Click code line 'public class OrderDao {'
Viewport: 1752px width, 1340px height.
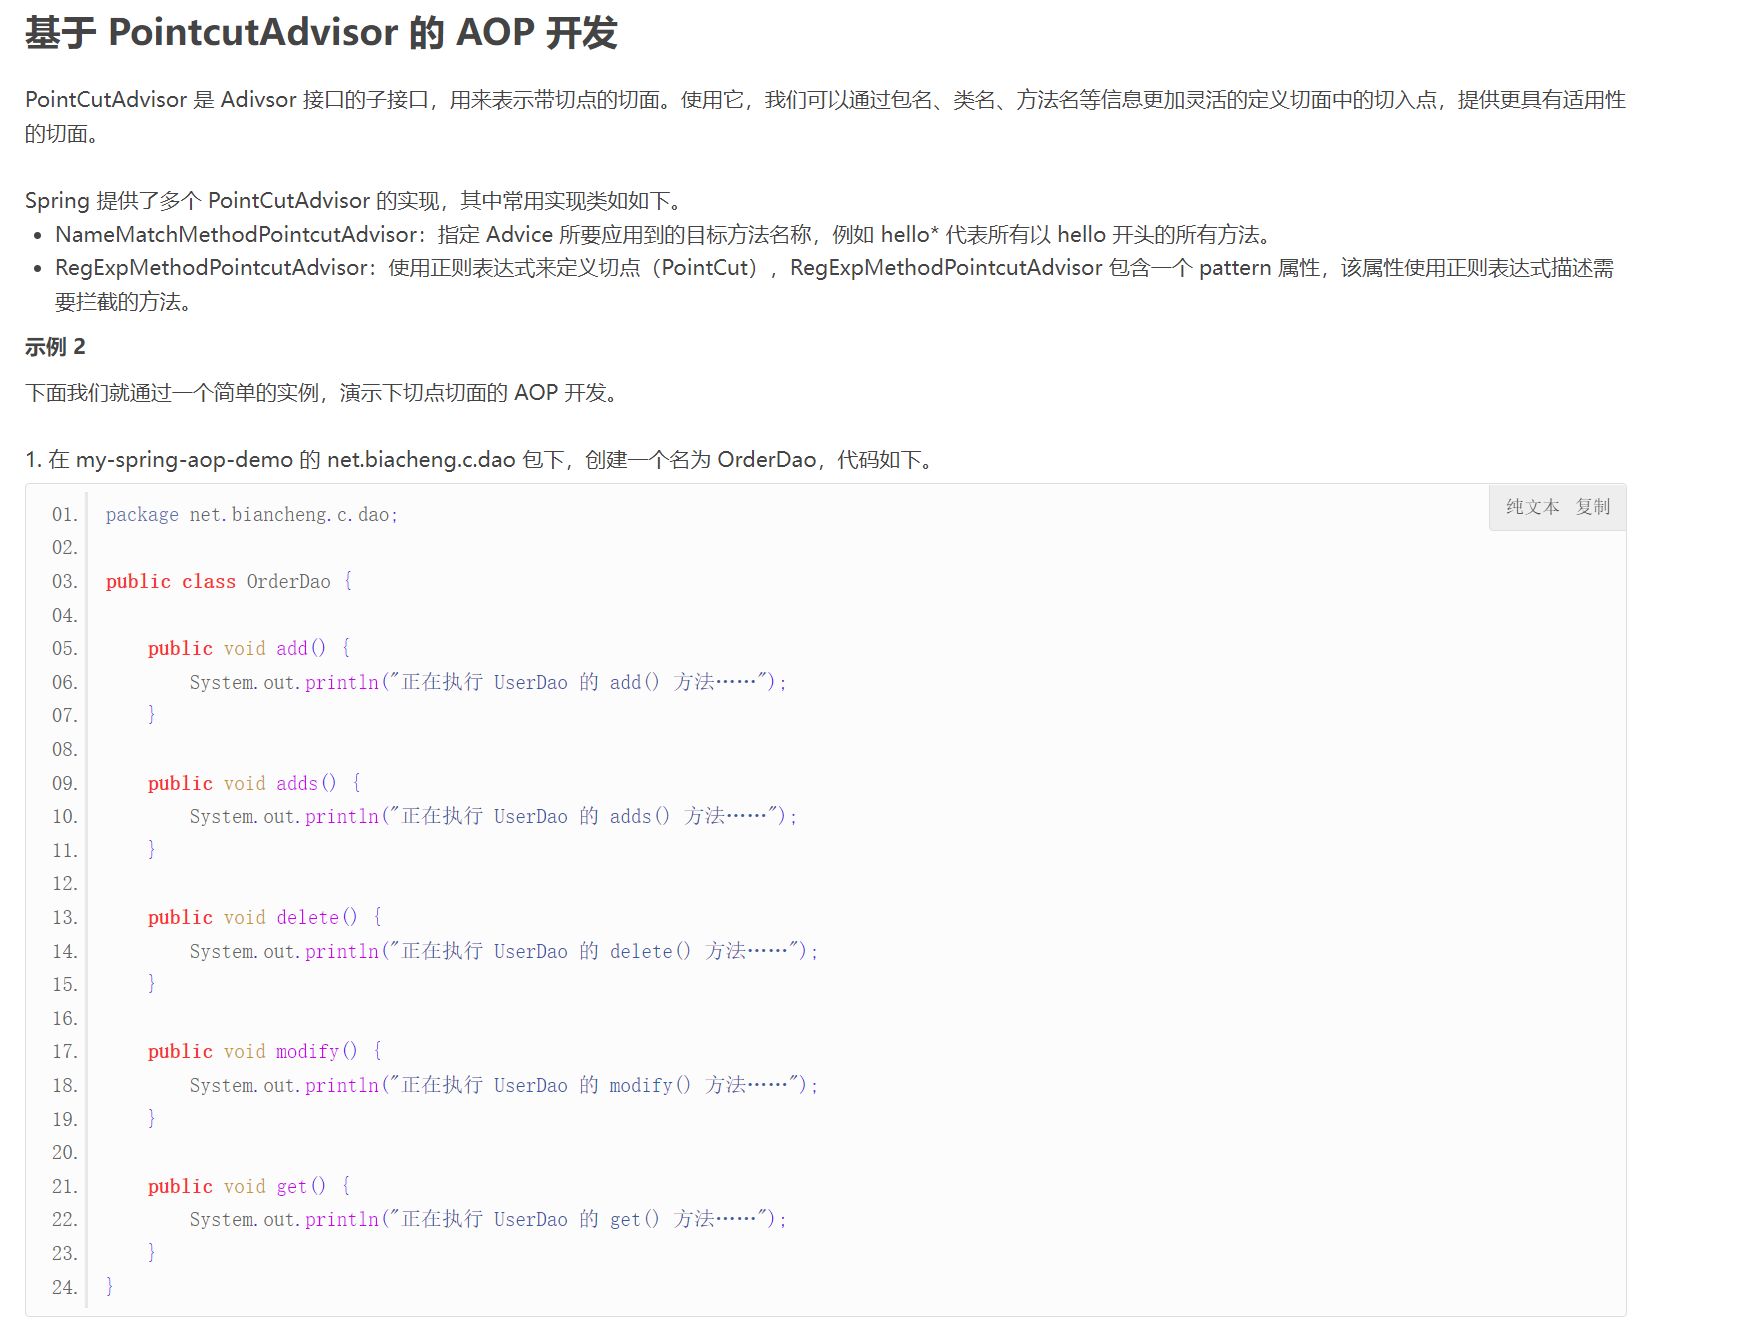pyautogui.click(x=229, y=582)
